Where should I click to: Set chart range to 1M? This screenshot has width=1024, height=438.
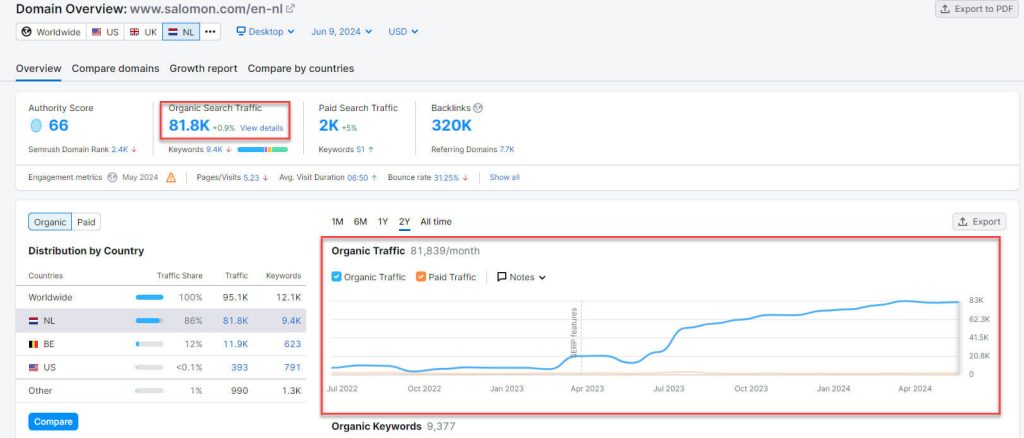pyautogui.click(x=337, y=222)
